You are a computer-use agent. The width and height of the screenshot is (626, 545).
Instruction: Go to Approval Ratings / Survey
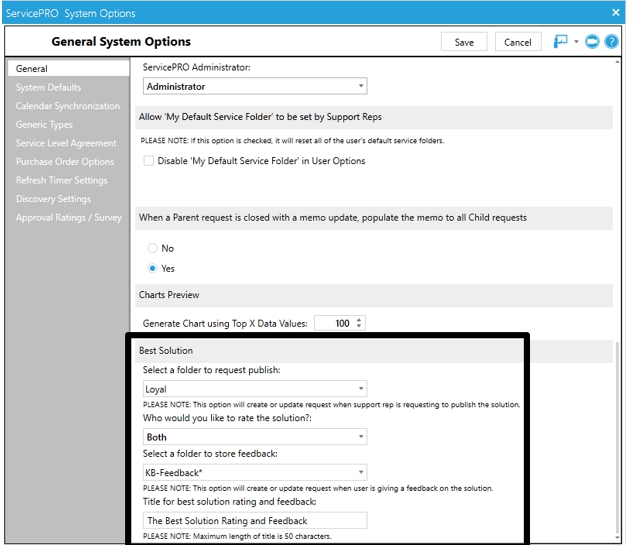(69, 217)
